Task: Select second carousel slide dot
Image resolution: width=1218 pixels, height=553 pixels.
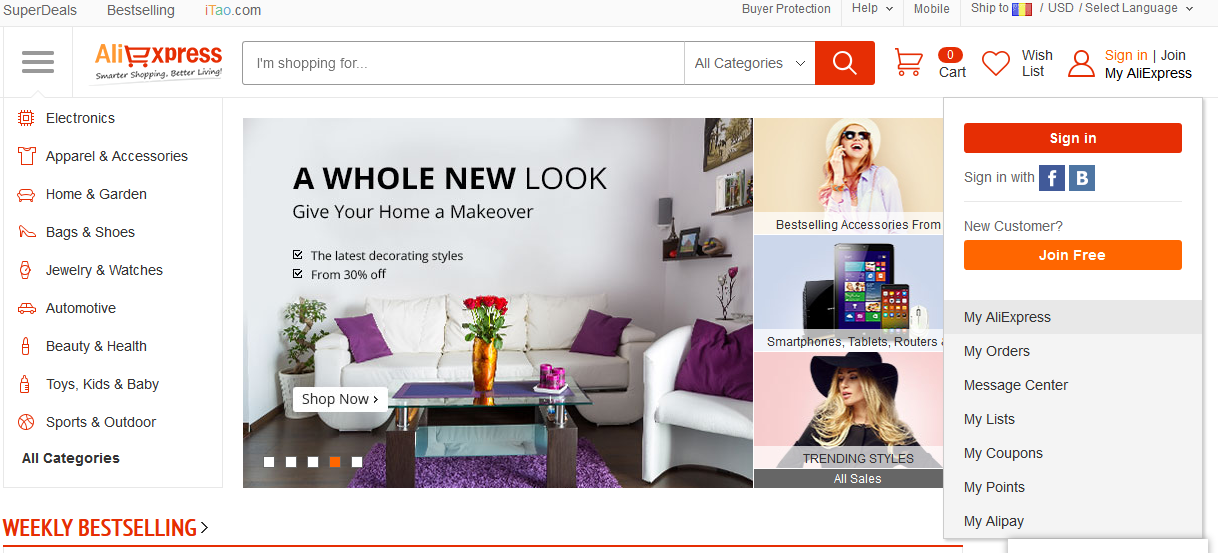Action: pyautogui.click(x=291, y=462)
